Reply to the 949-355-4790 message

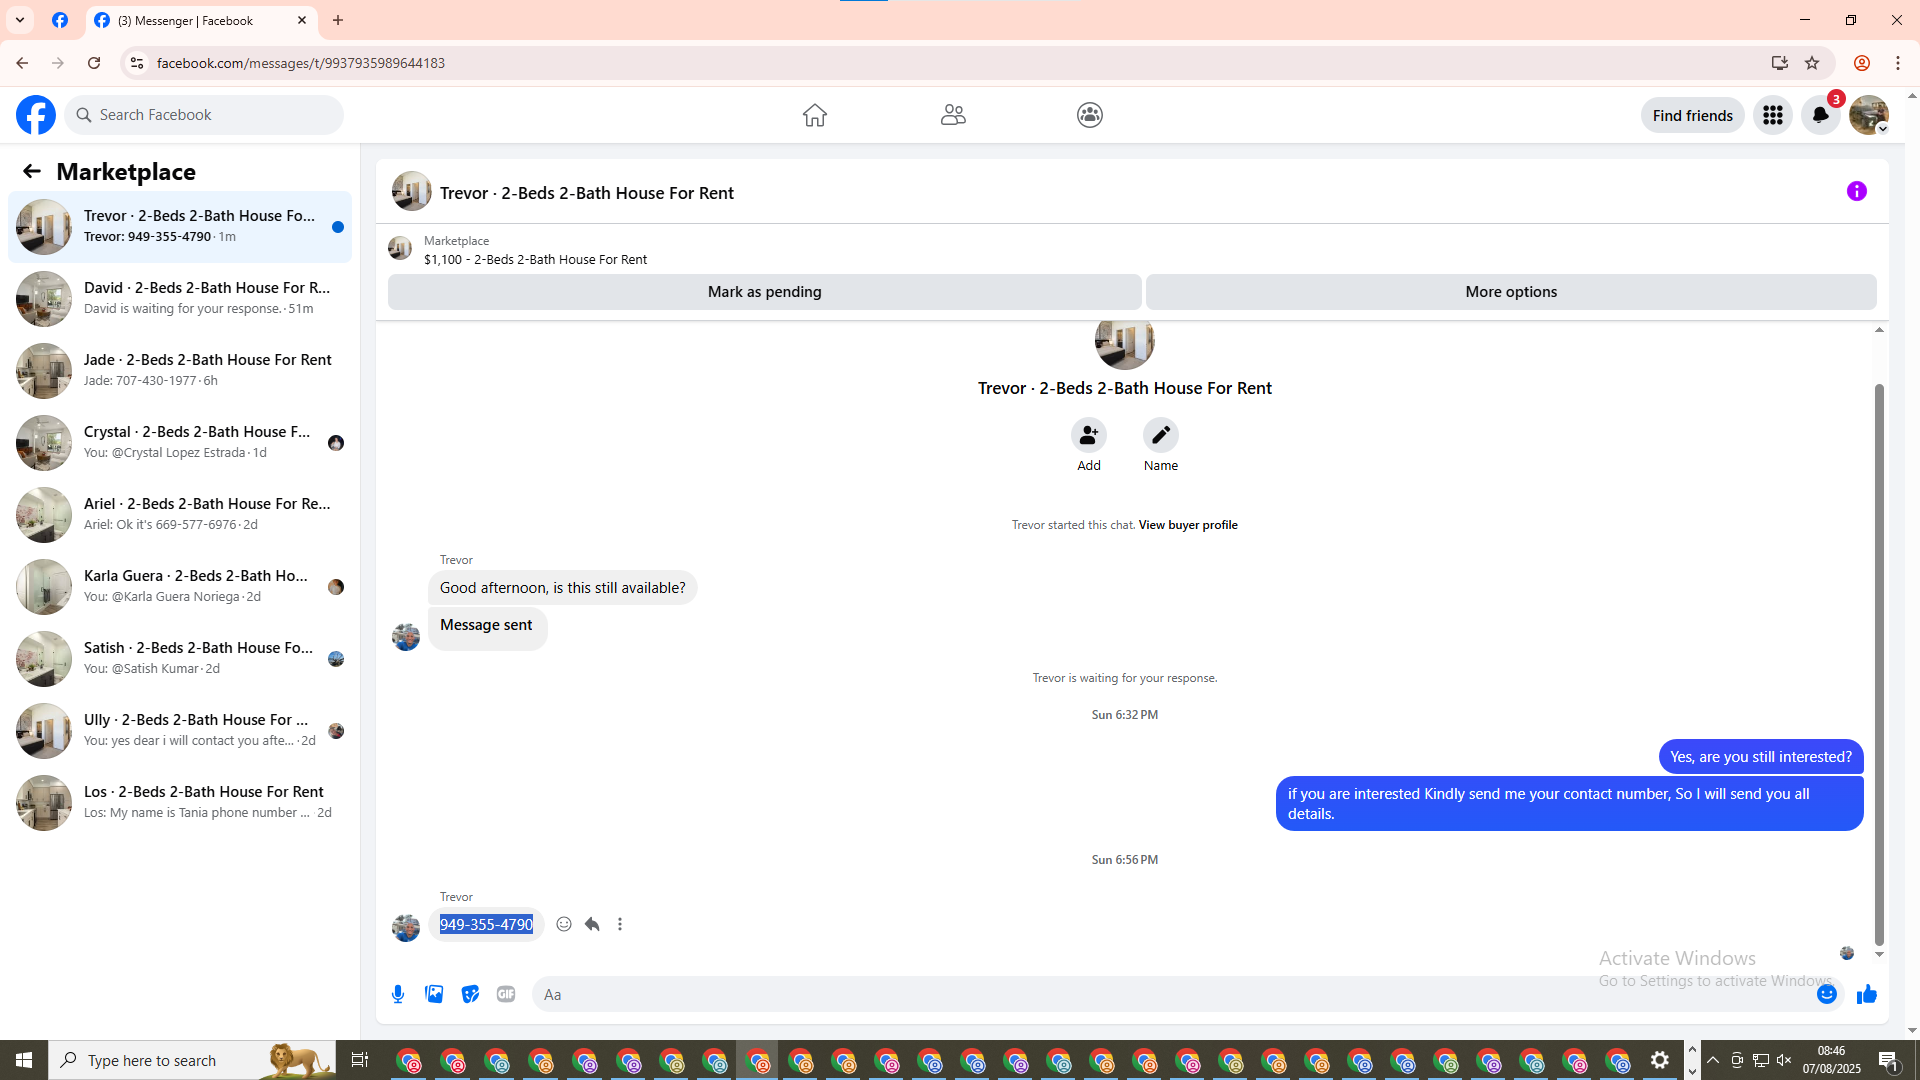[x=592, y=924]
